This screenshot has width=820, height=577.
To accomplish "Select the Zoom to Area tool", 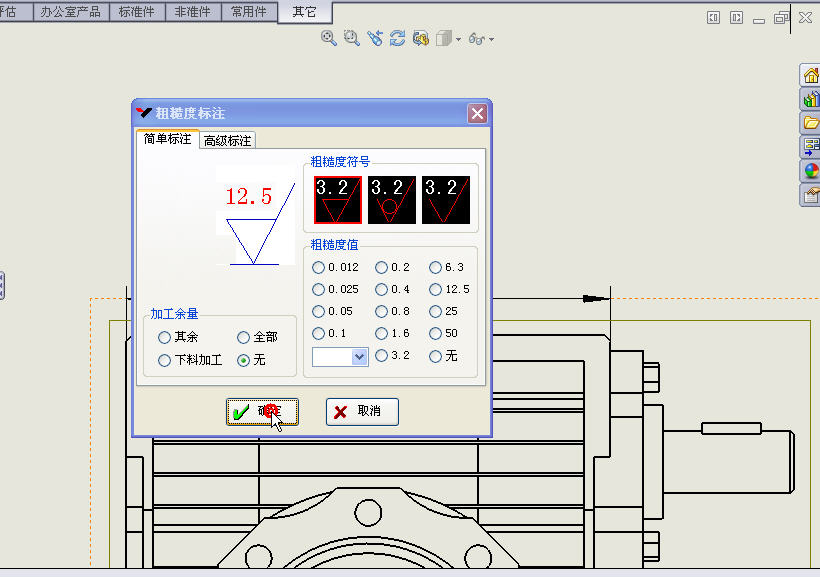I will pyautogui.click(x=351, y=38).
